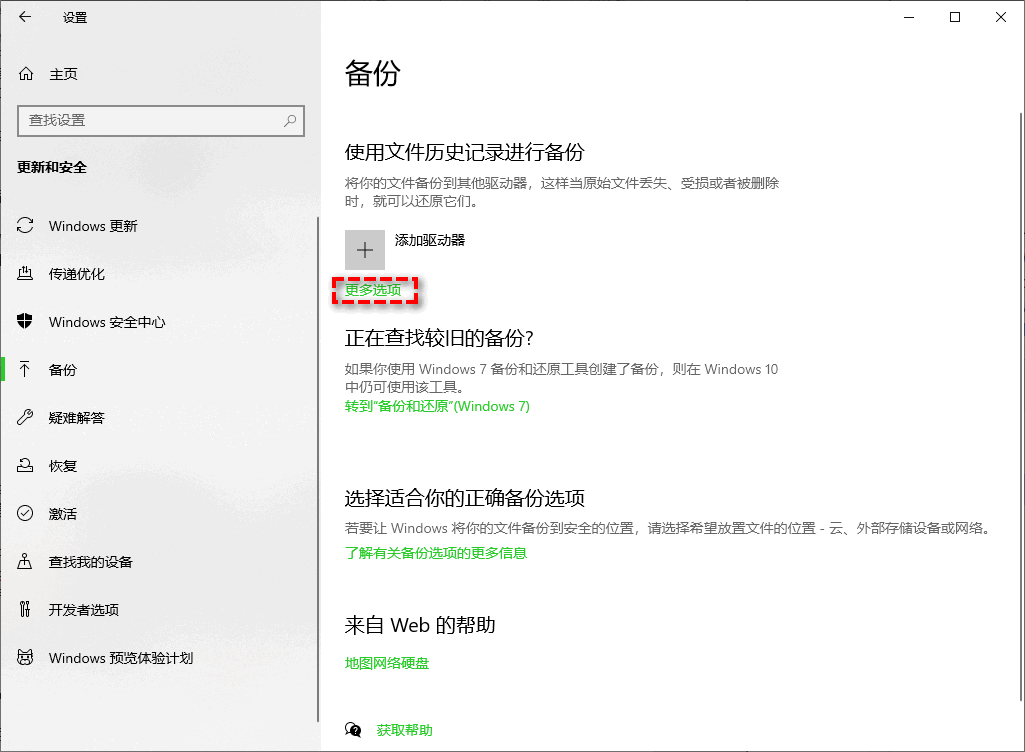Open Windows 预览体验计划 page
Screen dimensions: 1025x752
point(121,658)
